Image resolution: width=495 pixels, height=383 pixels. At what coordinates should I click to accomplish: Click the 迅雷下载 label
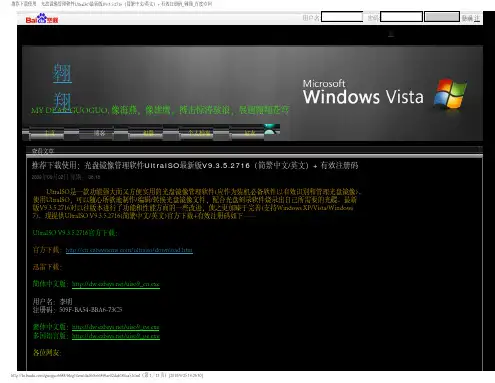tap(47, 267)
